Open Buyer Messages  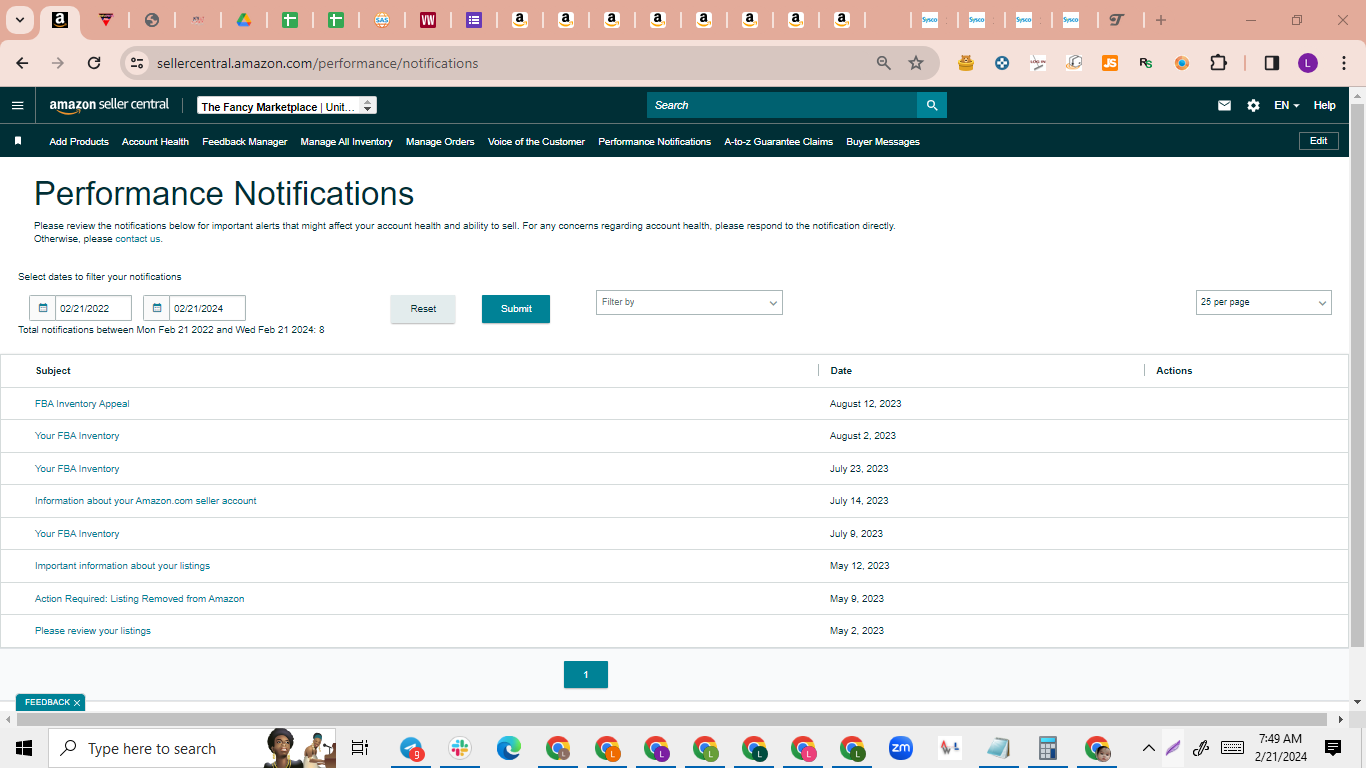pos(883,142)
